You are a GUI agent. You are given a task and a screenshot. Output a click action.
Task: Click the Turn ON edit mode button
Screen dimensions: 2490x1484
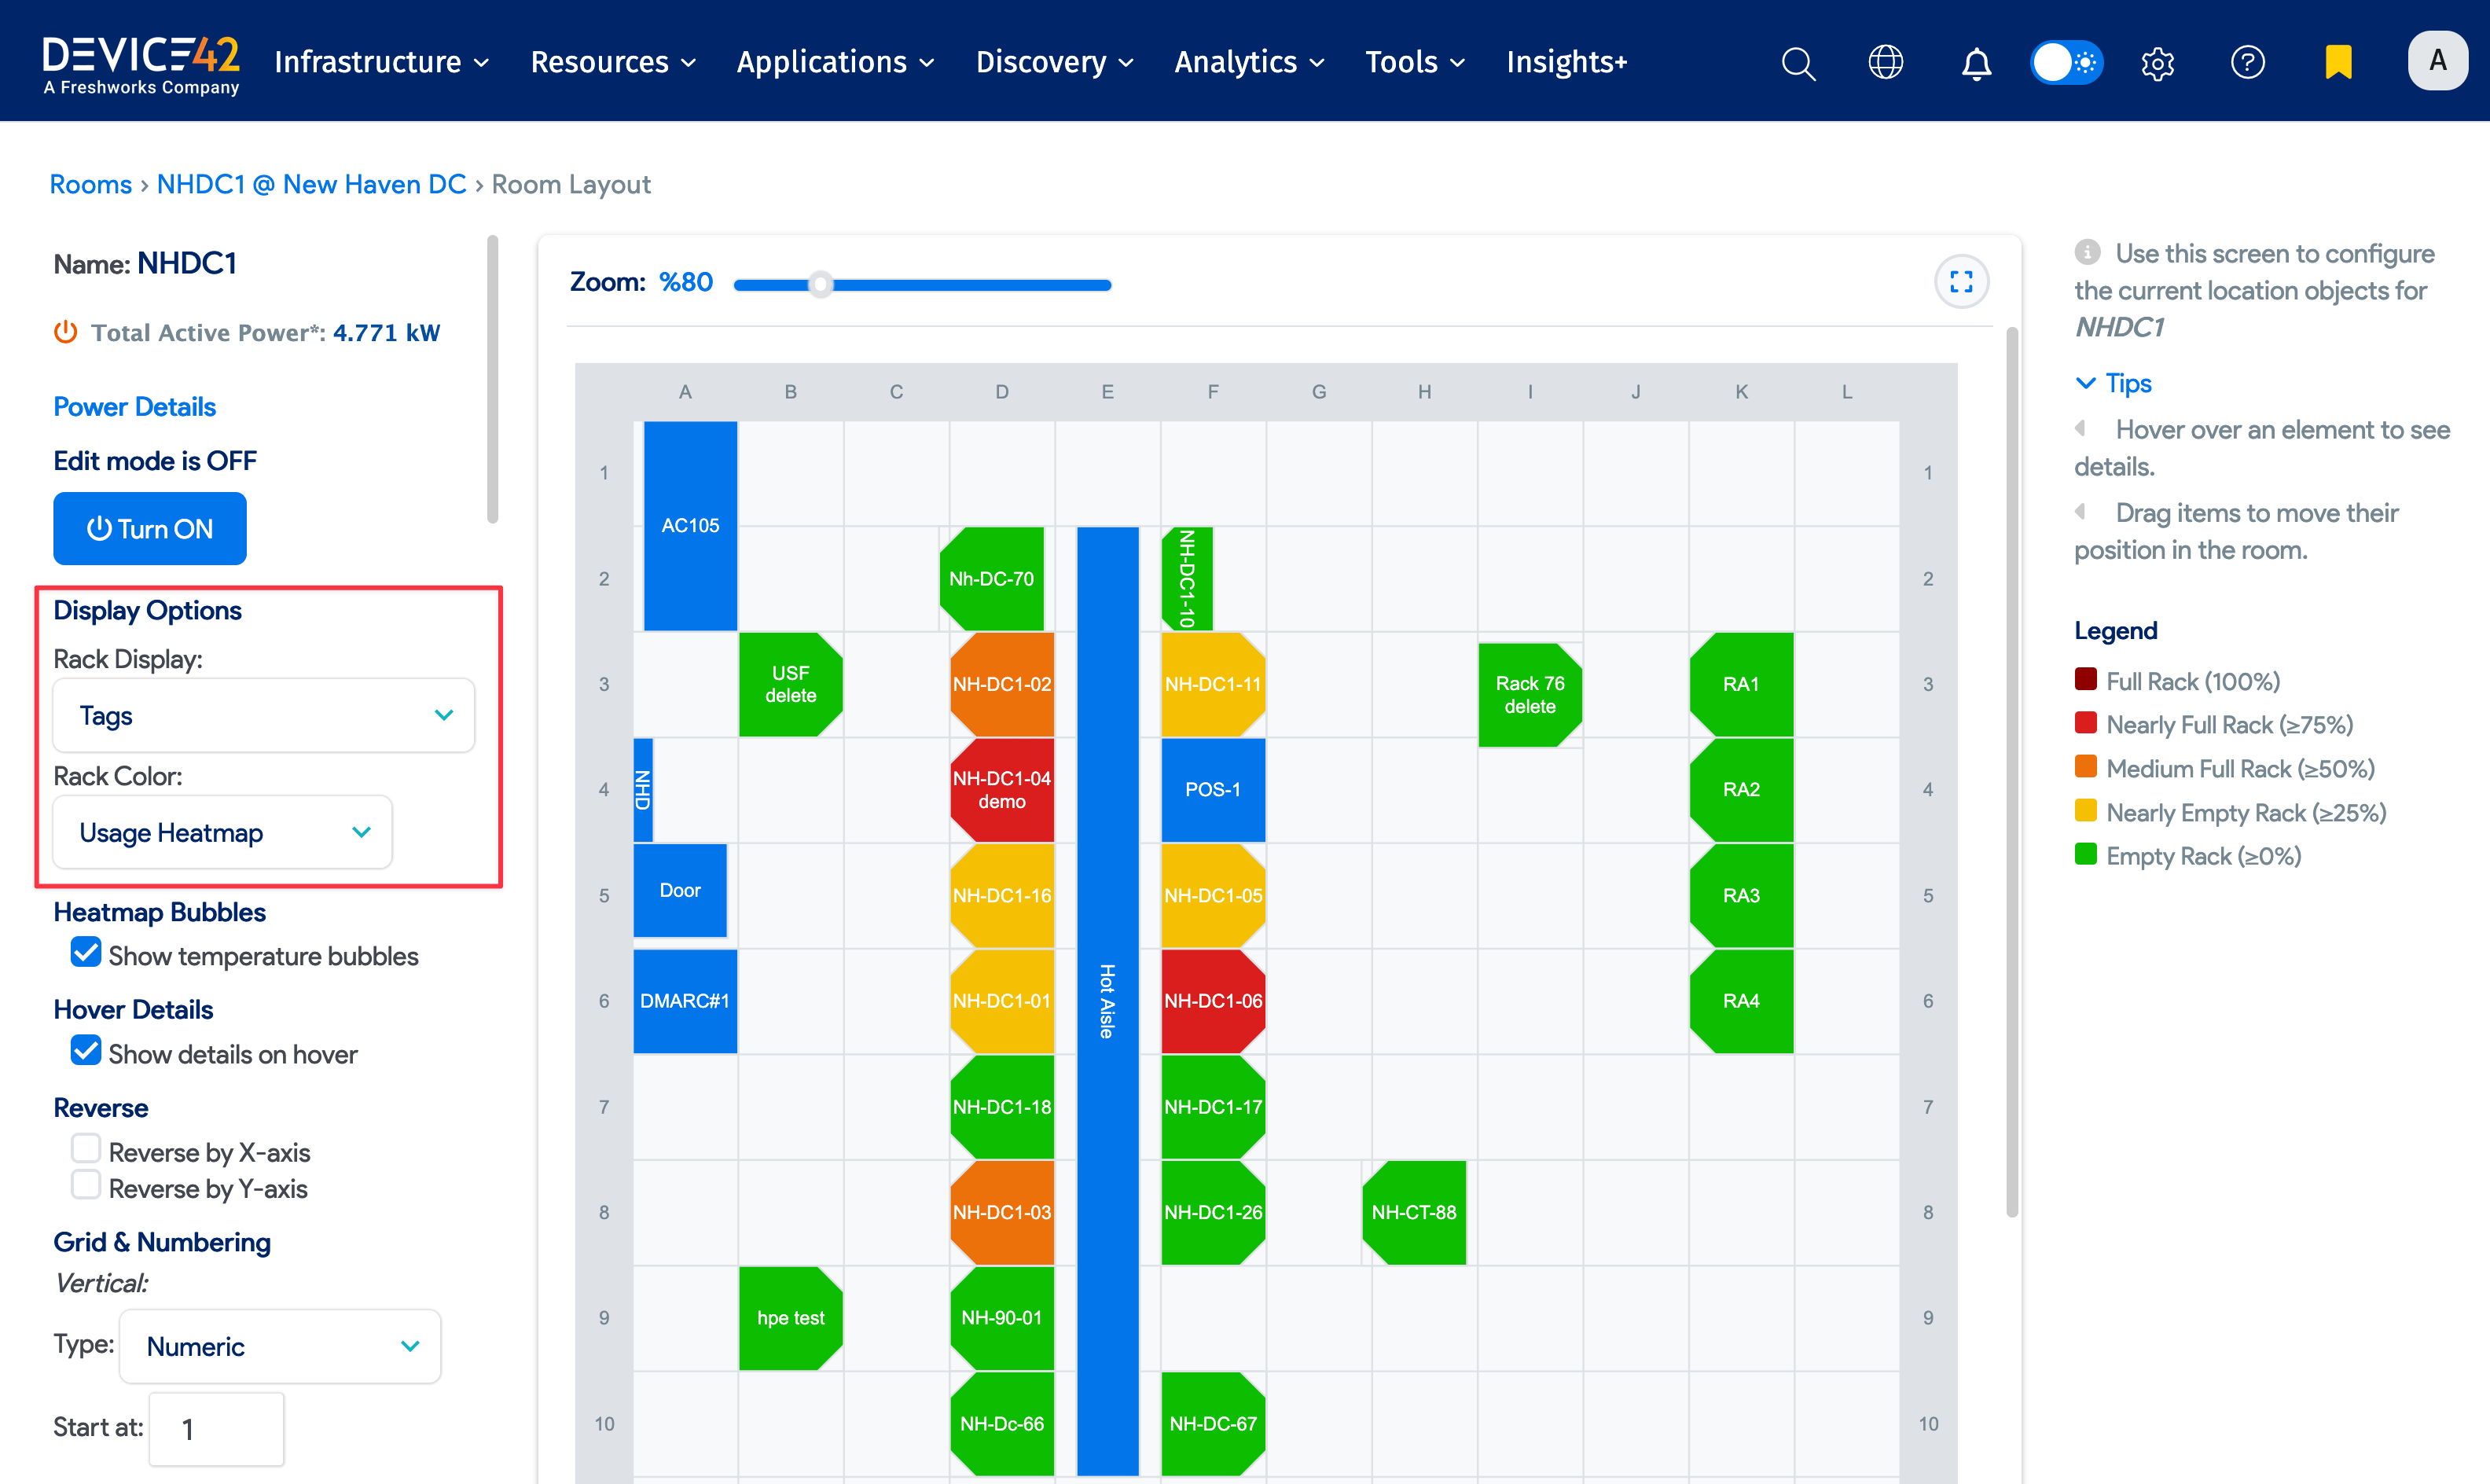pos(149,528)
